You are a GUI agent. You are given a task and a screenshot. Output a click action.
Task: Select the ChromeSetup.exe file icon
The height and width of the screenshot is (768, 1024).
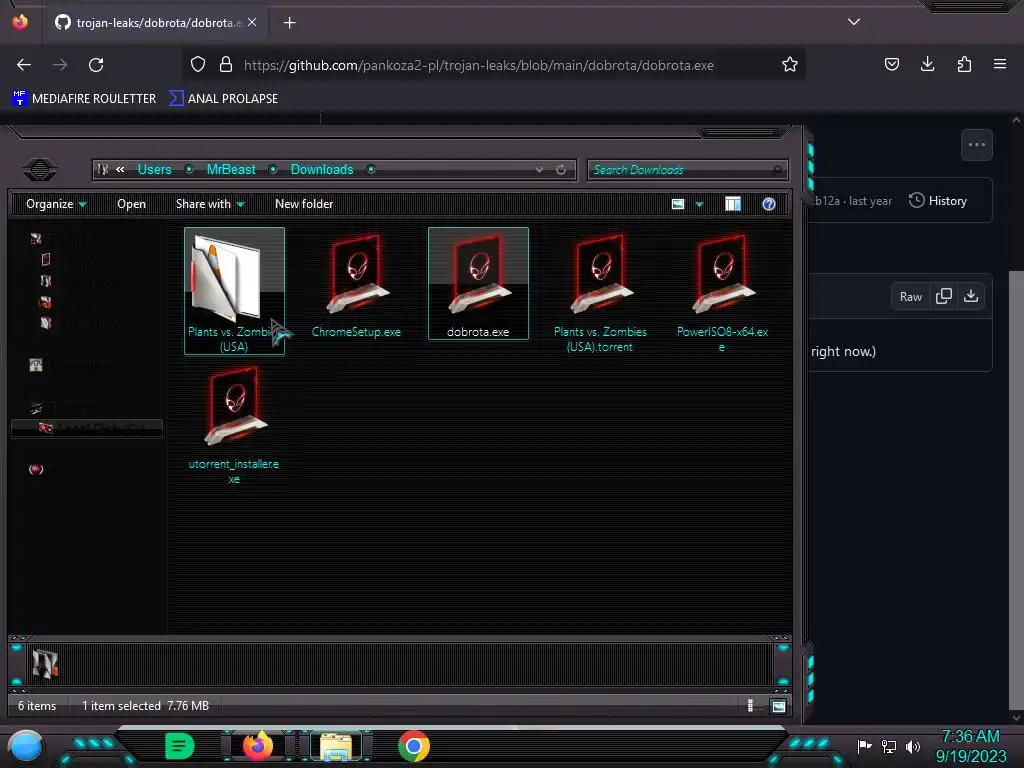[x=357, y=274]
